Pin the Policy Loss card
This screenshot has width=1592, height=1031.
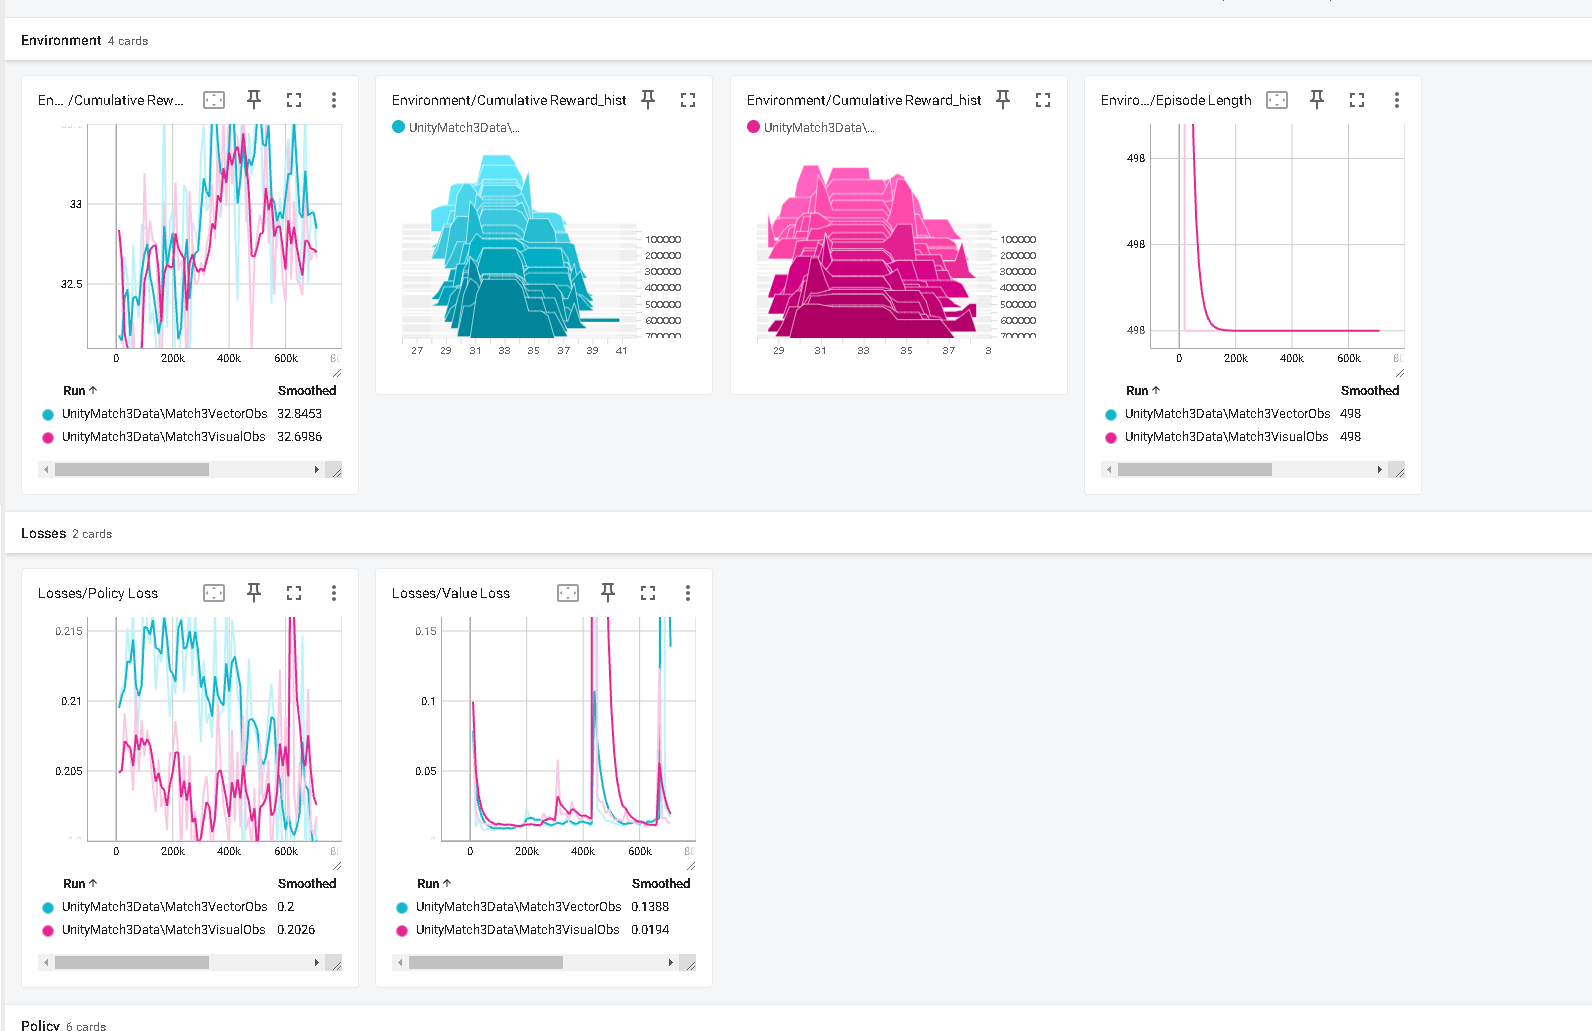254,593
